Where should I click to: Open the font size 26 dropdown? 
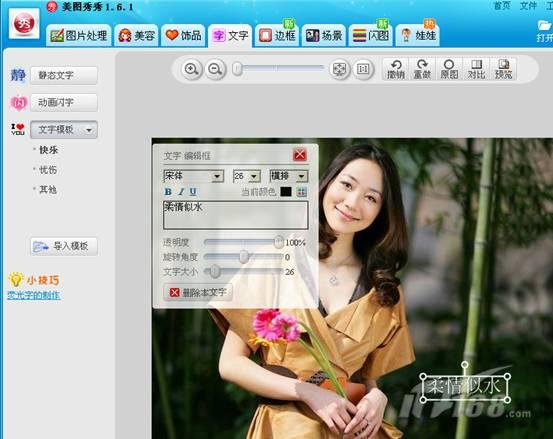[247, 176]
